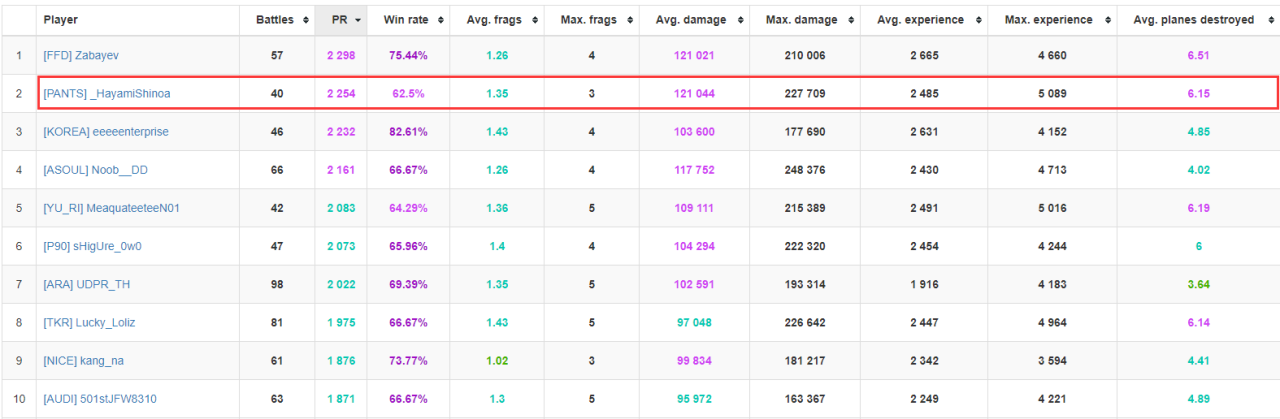Select [YU_RI] MeaquateeteeN01 player link
This screenshot has height=419, width=1280.
pos(112,208)
